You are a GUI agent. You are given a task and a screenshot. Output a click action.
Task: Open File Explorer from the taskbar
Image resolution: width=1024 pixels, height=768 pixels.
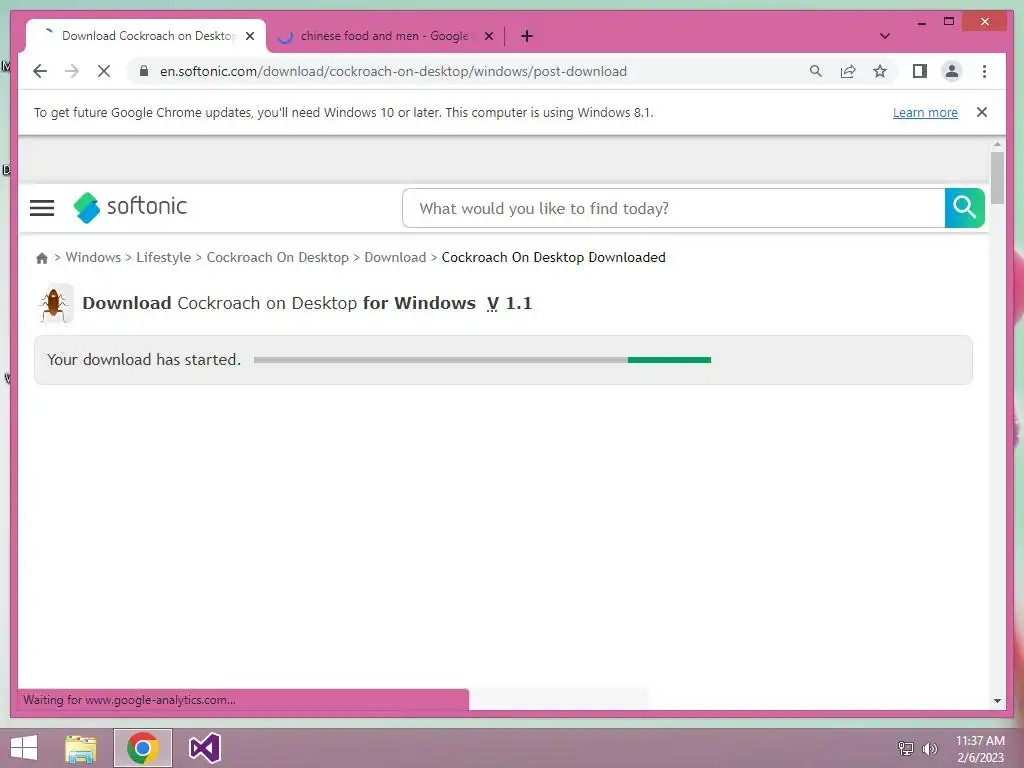pyautogui.click(x=80, y=748)
